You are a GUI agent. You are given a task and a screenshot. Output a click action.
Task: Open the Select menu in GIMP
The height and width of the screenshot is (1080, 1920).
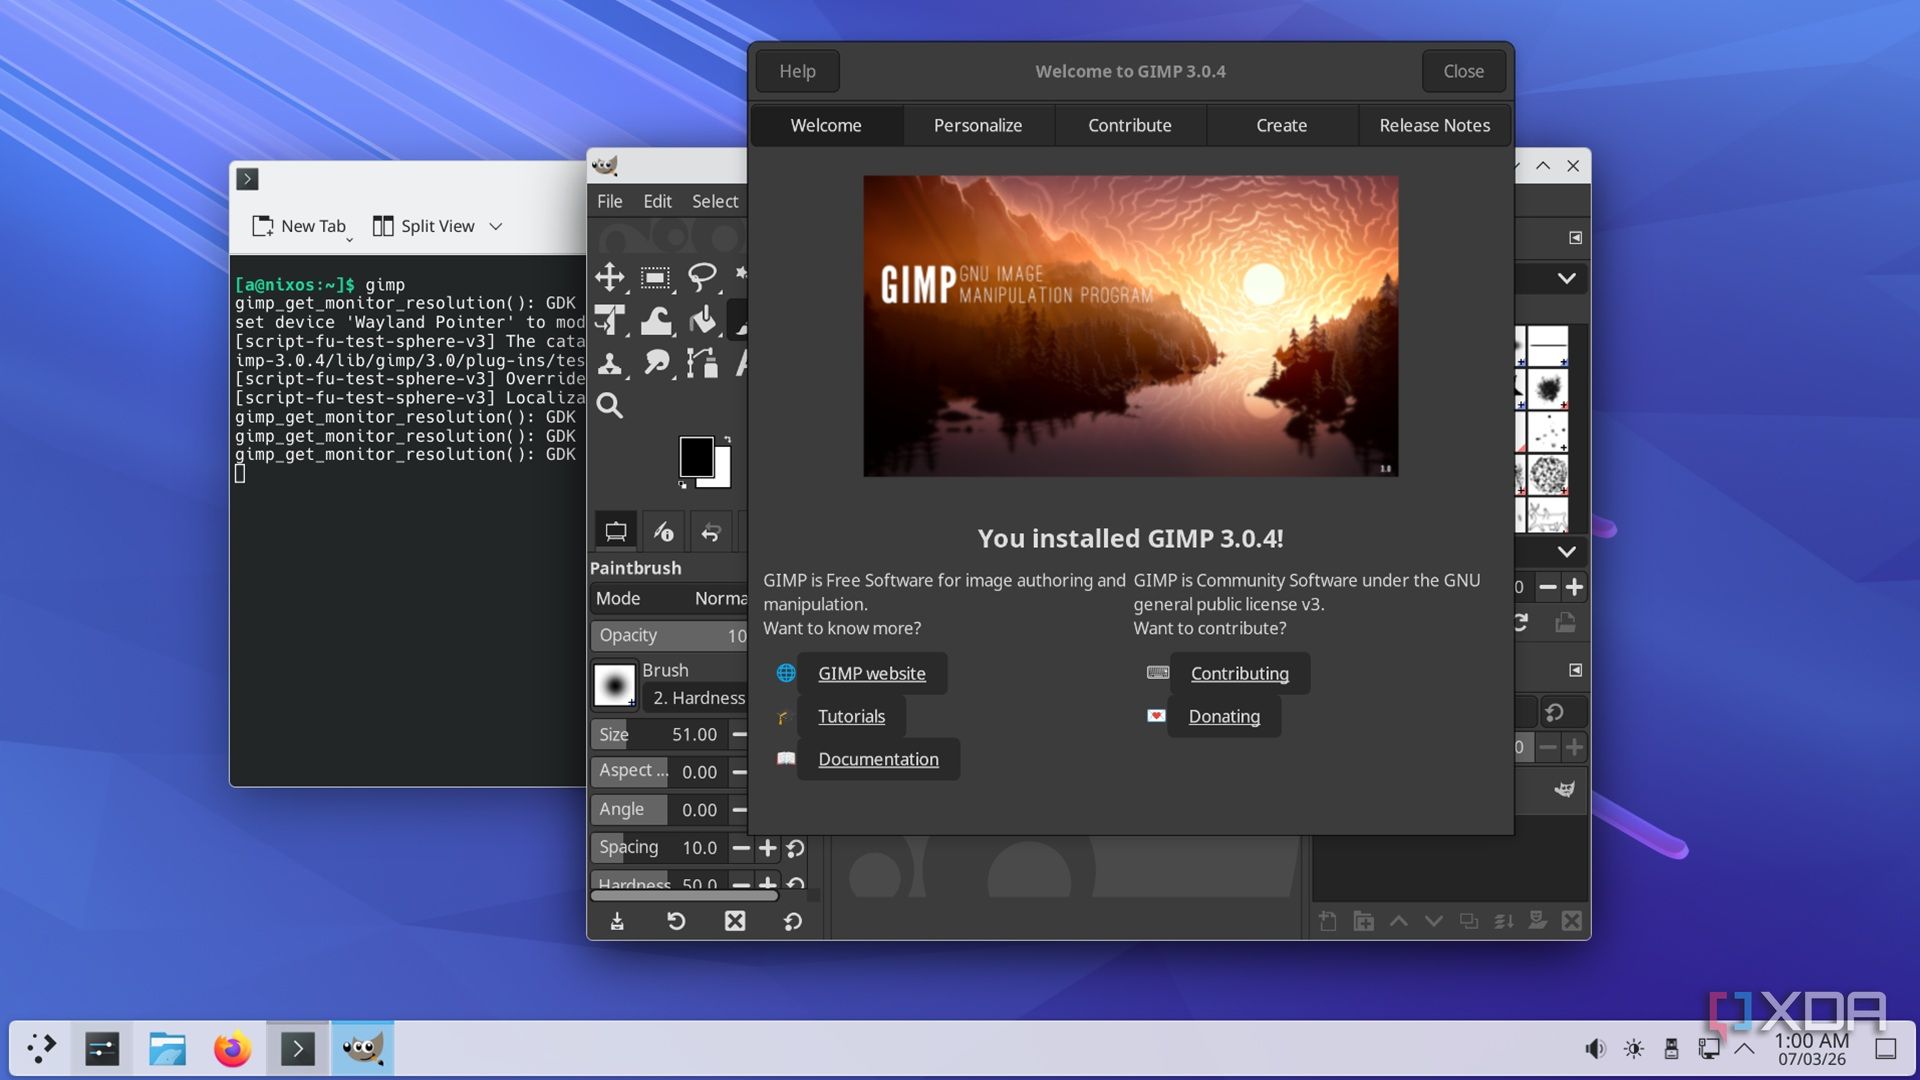(x=715, y=201)
